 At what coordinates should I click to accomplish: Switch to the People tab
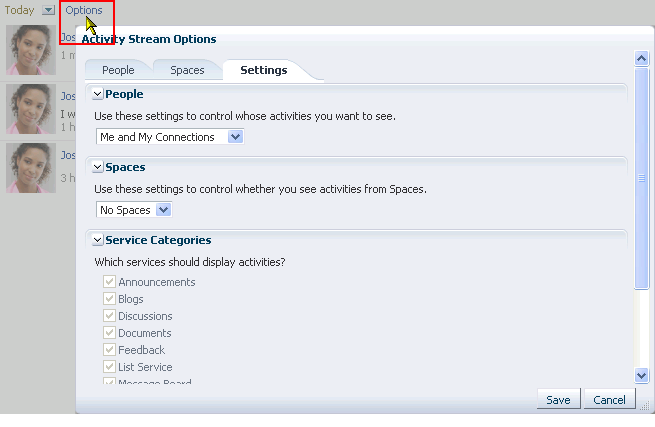[x=118, y=70]
